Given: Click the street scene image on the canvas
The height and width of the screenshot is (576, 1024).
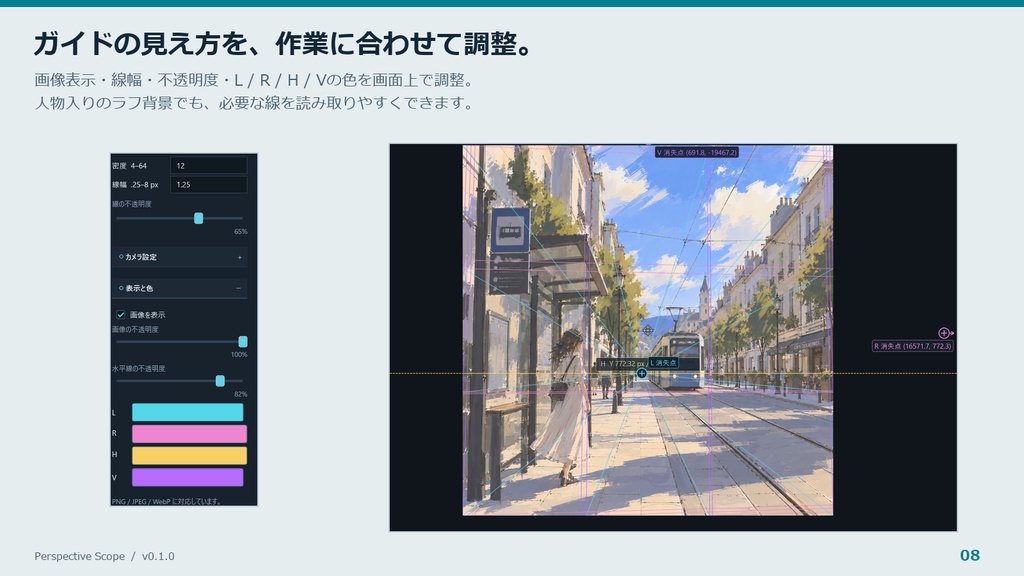Looking at the screenshot, I should 648,330.
